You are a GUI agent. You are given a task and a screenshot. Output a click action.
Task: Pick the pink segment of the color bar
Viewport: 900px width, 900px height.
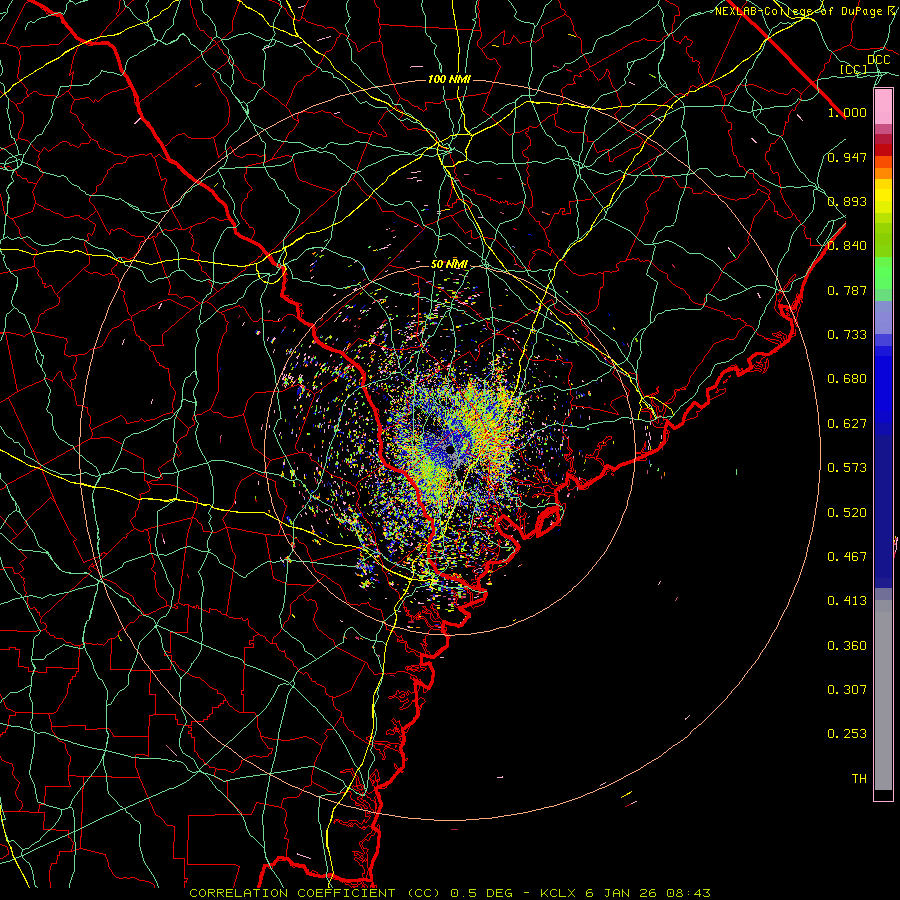click(x=883, y=106)
